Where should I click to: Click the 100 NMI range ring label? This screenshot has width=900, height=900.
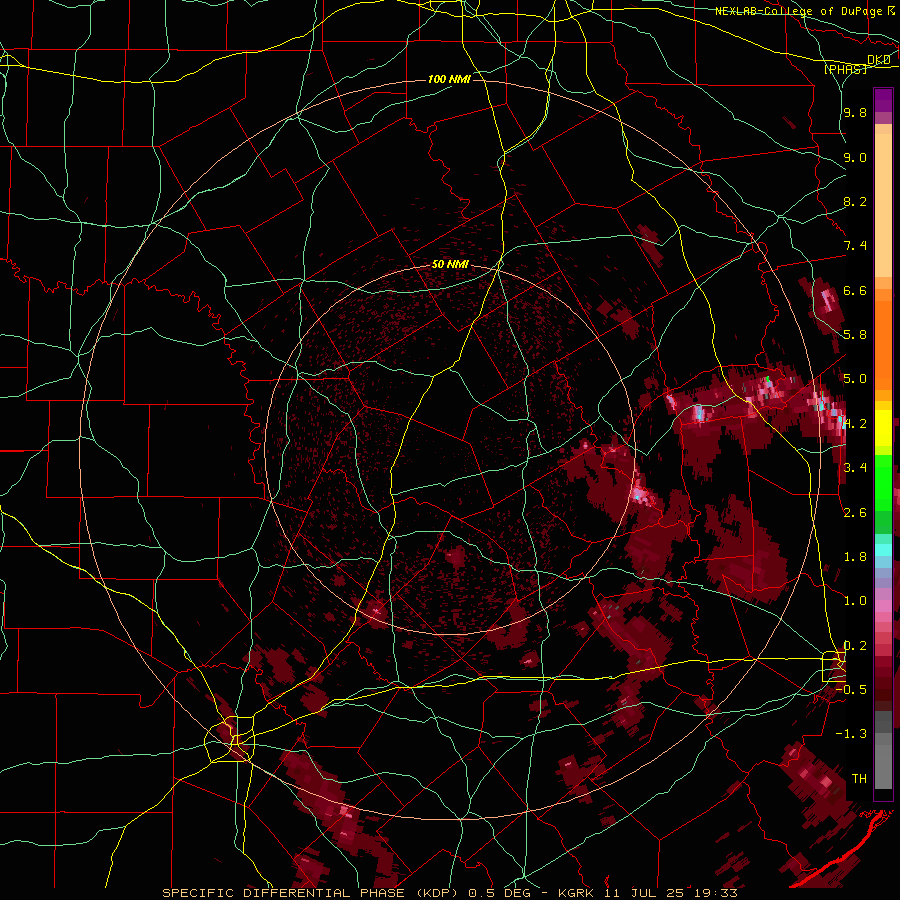click(x=449, y=79)
